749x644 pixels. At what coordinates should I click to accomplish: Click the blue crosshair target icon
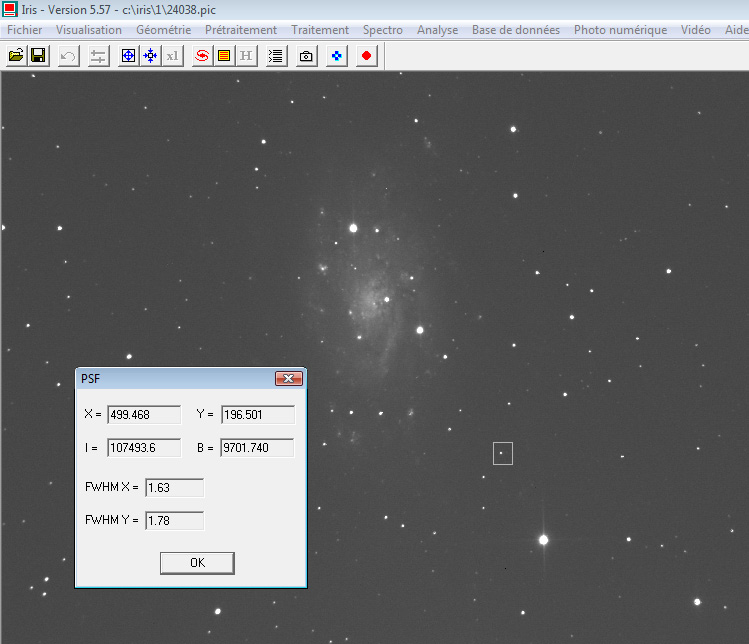(128, 56)
